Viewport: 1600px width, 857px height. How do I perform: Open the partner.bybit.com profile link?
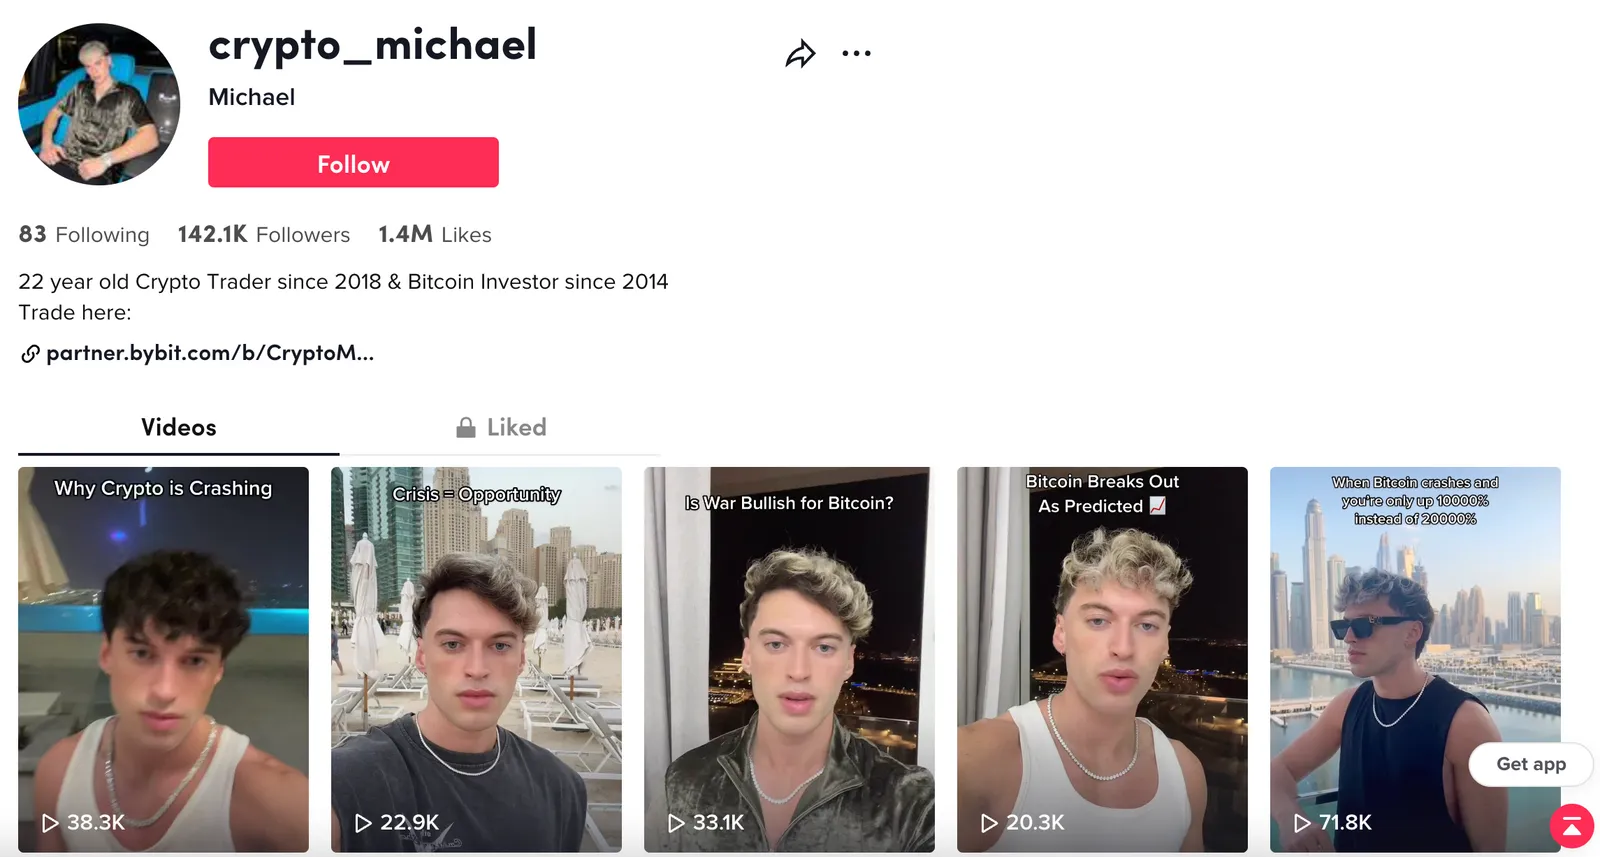click(x=210, y=353)
